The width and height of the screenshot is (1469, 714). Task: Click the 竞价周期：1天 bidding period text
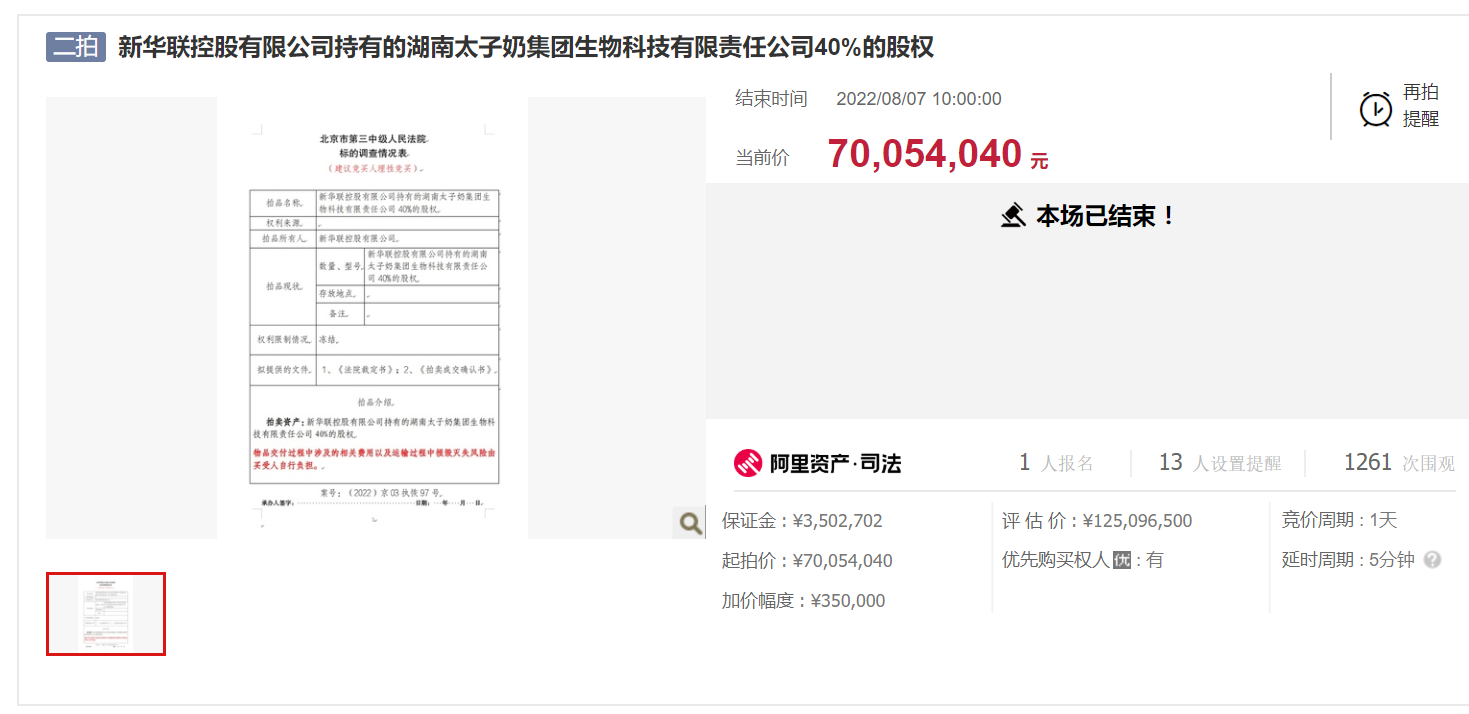tap(1339, 520)
